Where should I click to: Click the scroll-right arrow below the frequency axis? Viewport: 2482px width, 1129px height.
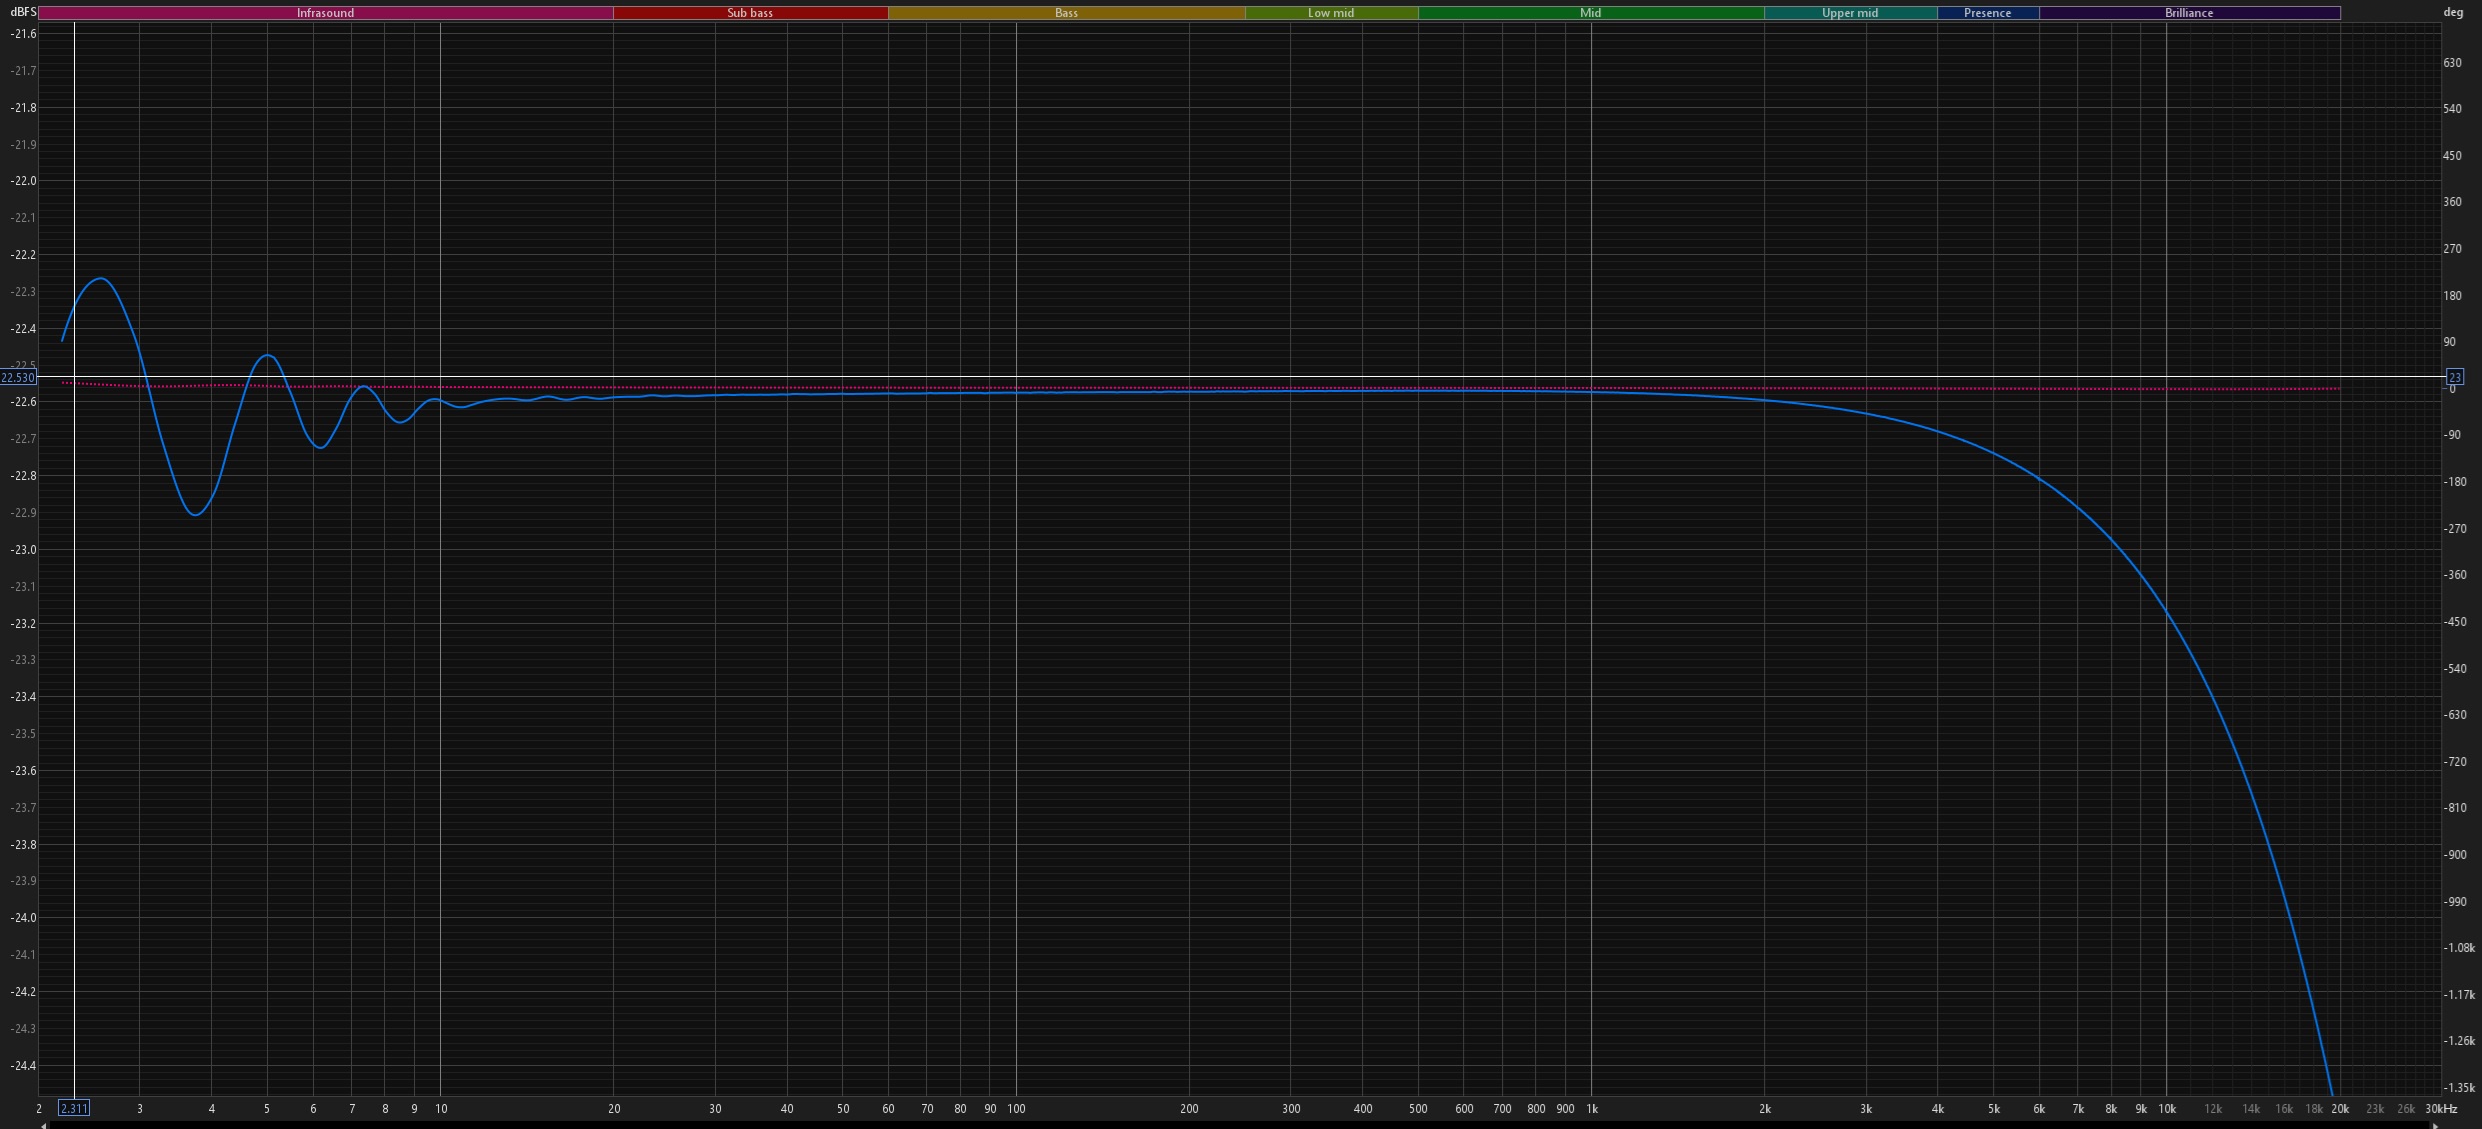[2436, 1125]
